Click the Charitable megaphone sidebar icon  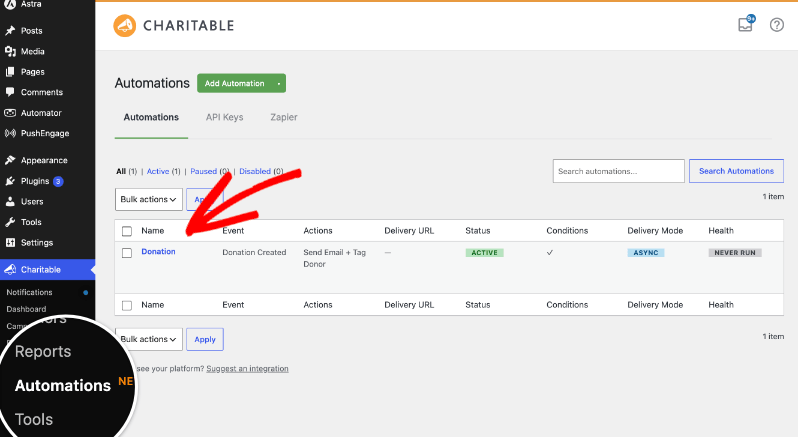[10, 270]
